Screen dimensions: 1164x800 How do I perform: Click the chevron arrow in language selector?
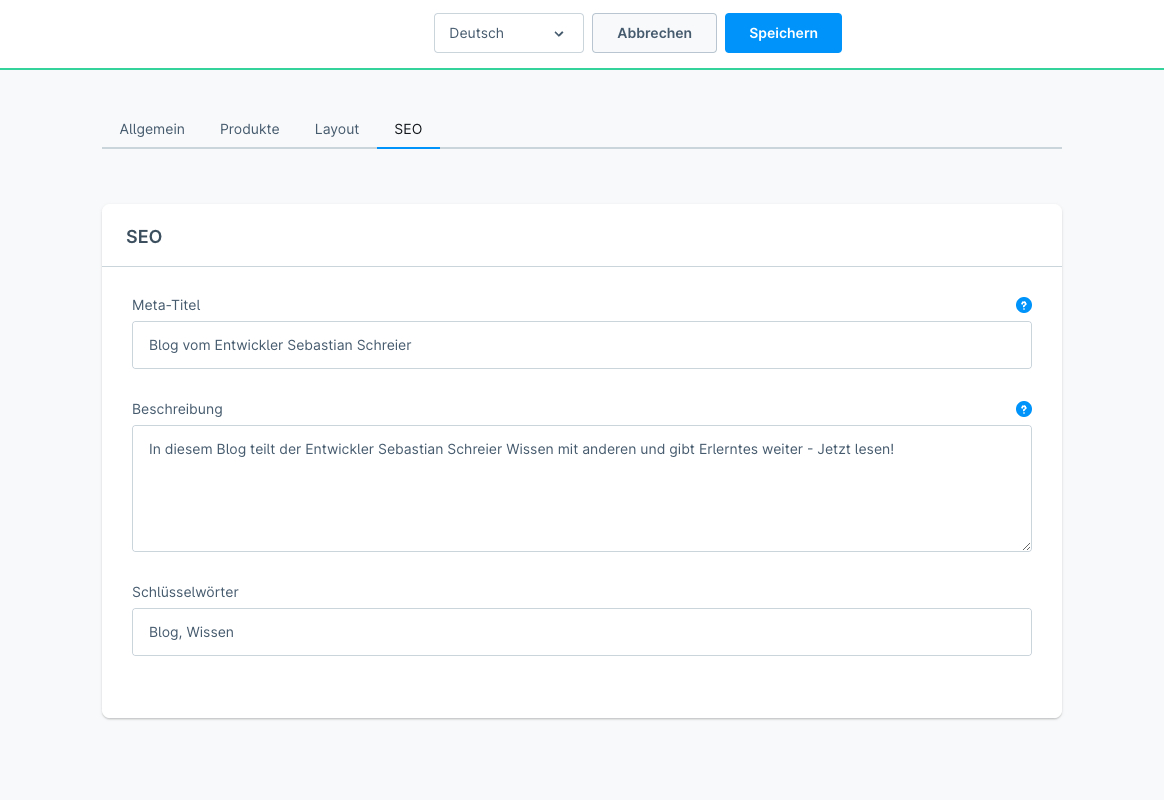(x=559, y=34)
